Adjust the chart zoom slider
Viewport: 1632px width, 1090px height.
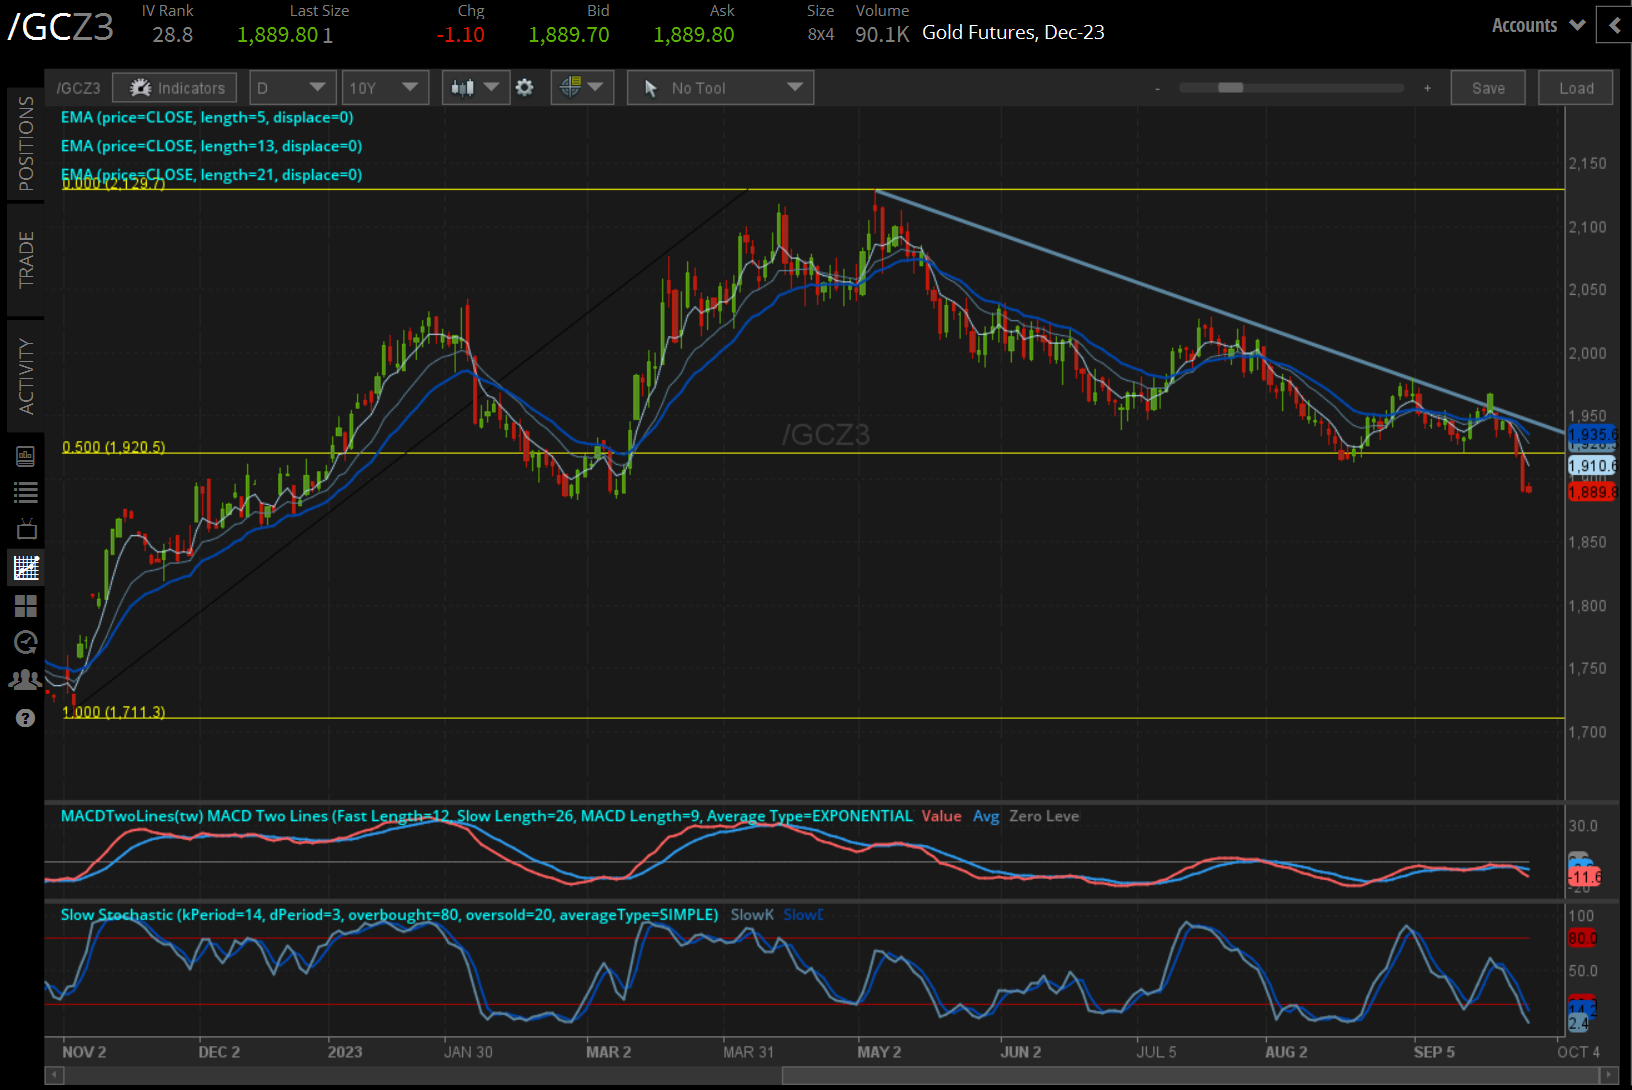[1232, 87]
